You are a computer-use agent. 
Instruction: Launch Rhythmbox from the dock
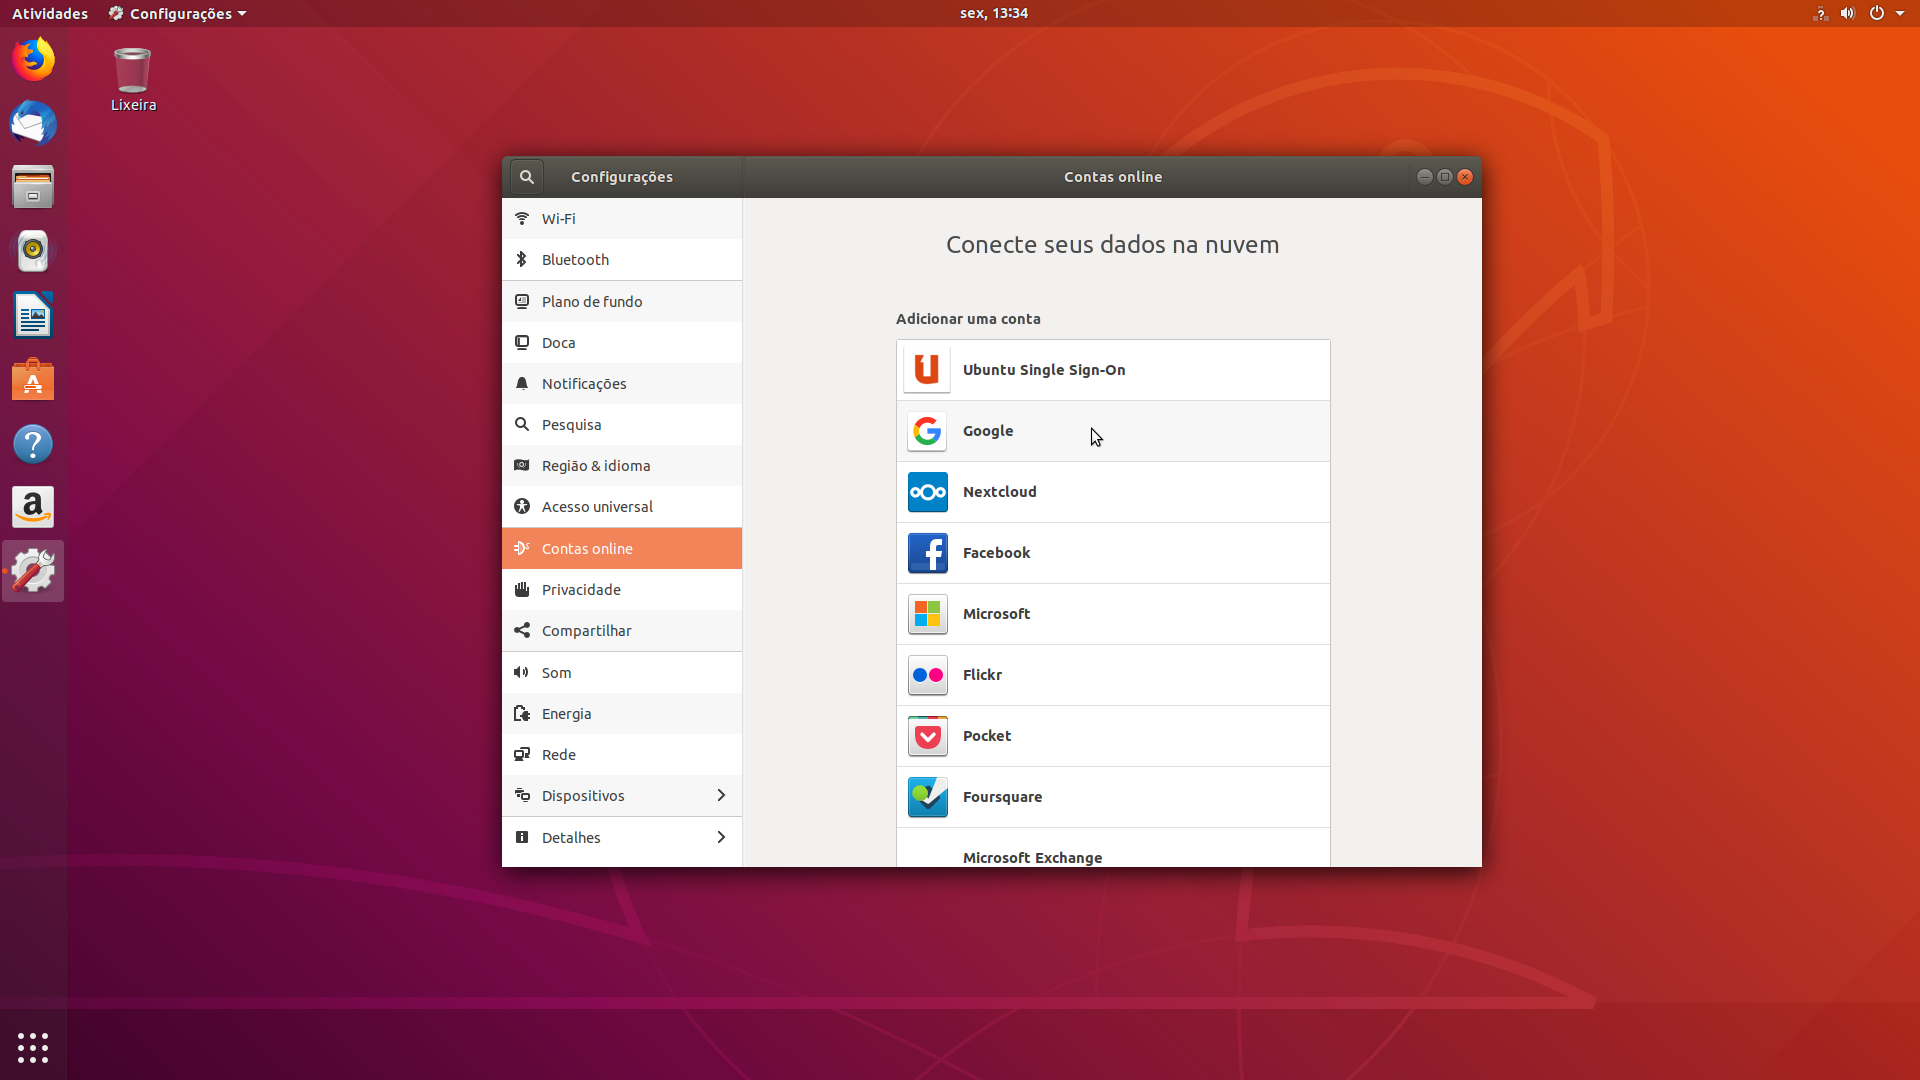[x=33, y=251]
